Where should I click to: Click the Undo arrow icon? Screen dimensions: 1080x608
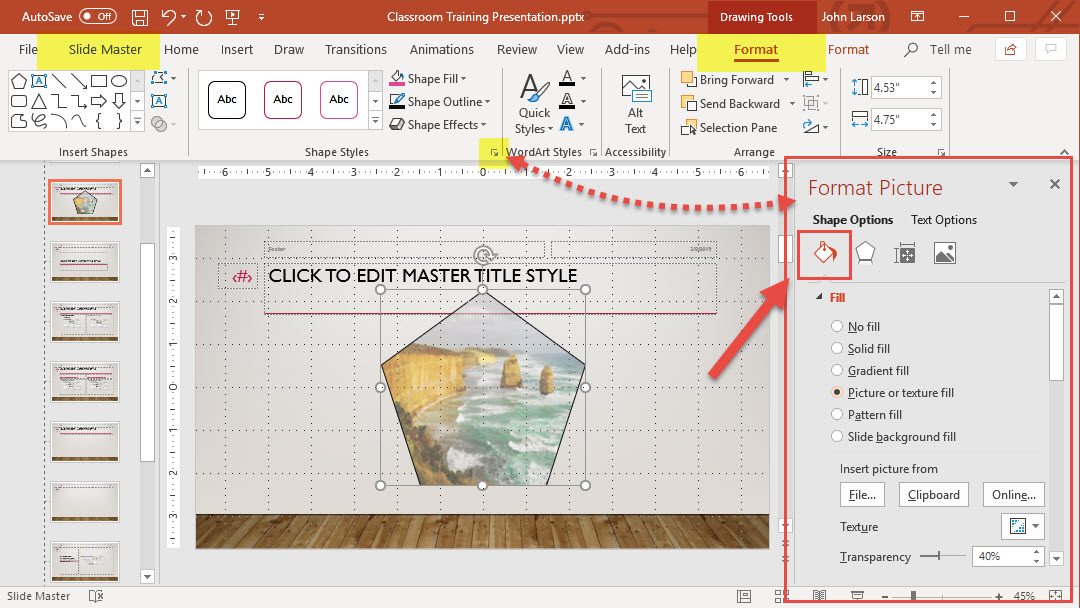(168, 17)
